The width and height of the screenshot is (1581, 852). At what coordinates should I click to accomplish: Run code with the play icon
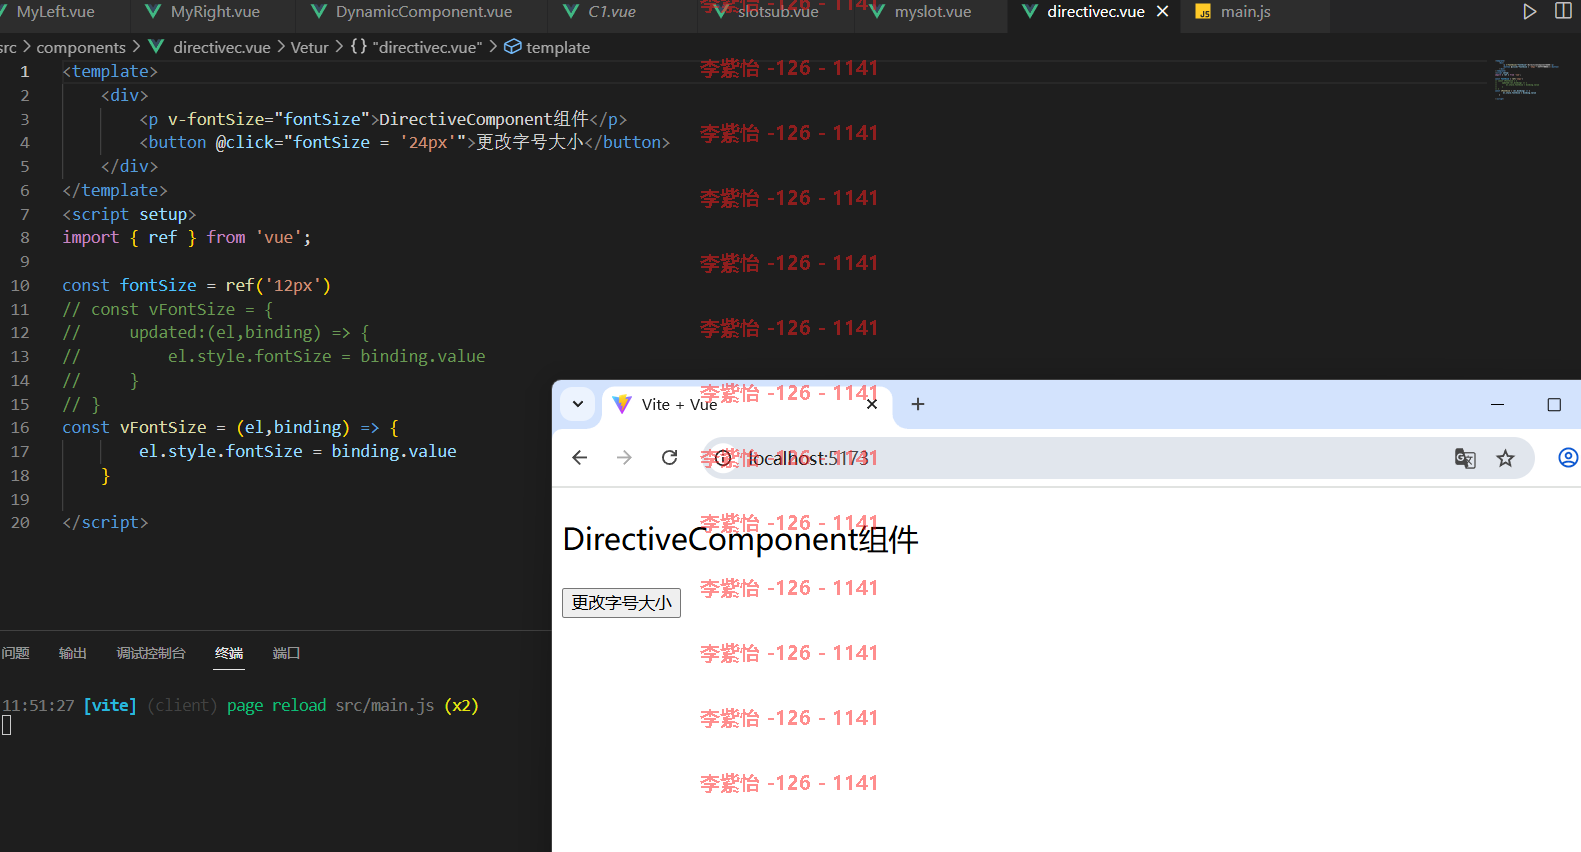[1529, 12]
